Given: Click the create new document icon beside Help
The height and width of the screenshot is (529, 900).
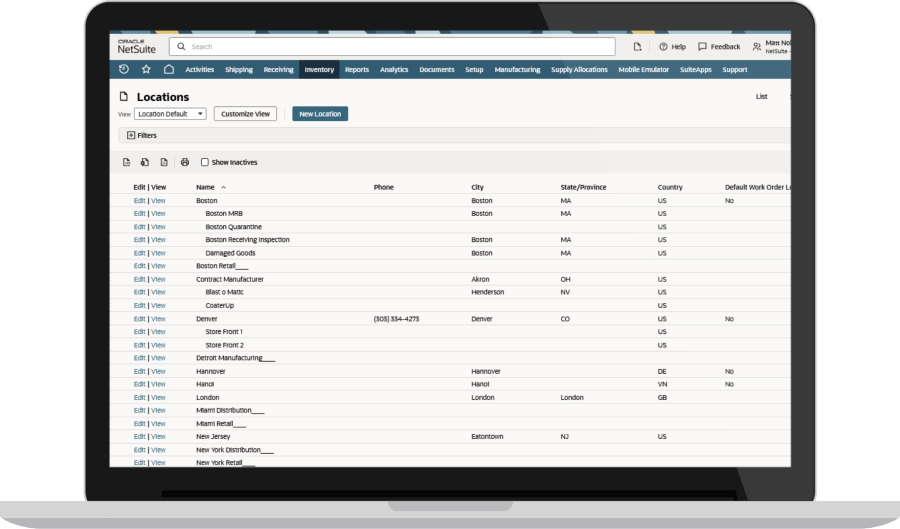Looking at the screenshot, I should click(637, 47).
